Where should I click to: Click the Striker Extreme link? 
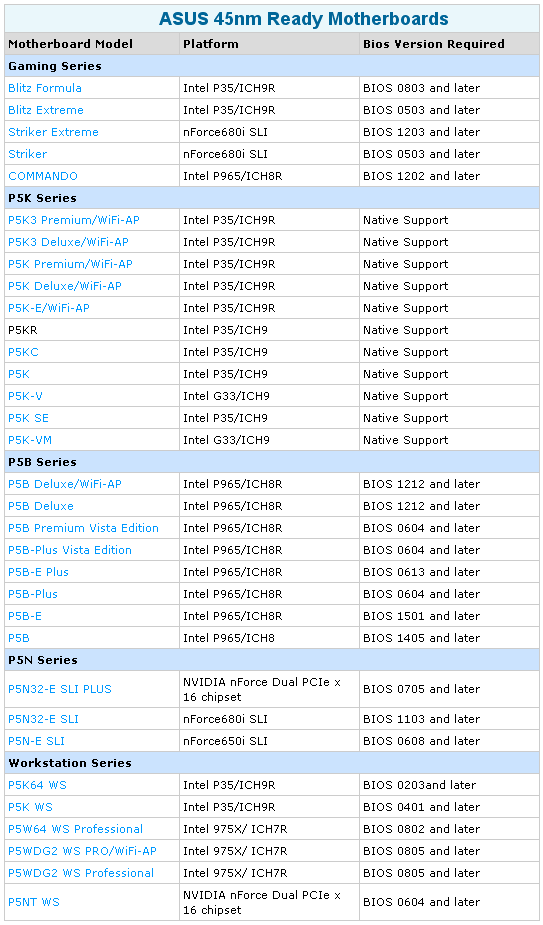(x=53, y=132)
